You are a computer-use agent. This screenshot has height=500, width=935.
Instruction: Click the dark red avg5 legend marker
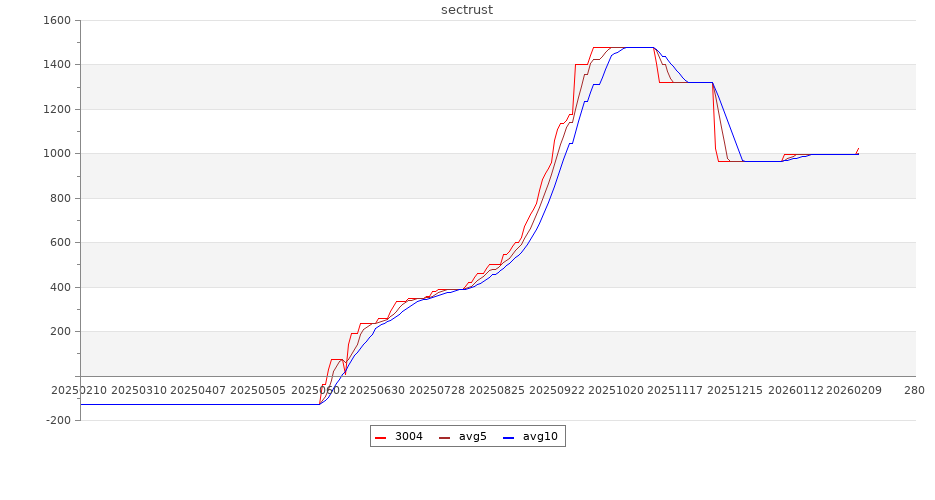pos(444,437)
